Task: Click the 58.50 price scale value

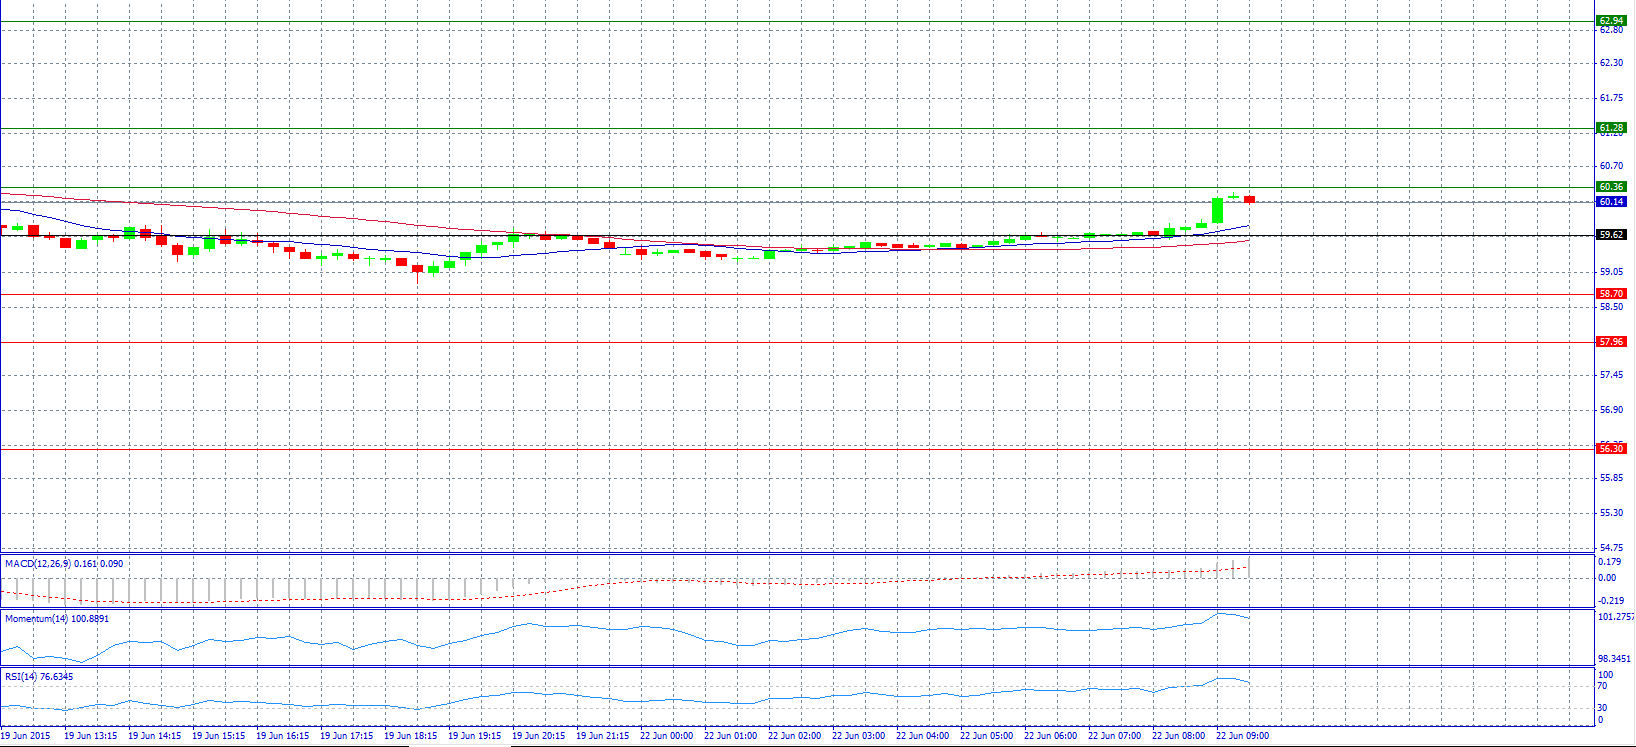Action: [x=1611, y=307]
